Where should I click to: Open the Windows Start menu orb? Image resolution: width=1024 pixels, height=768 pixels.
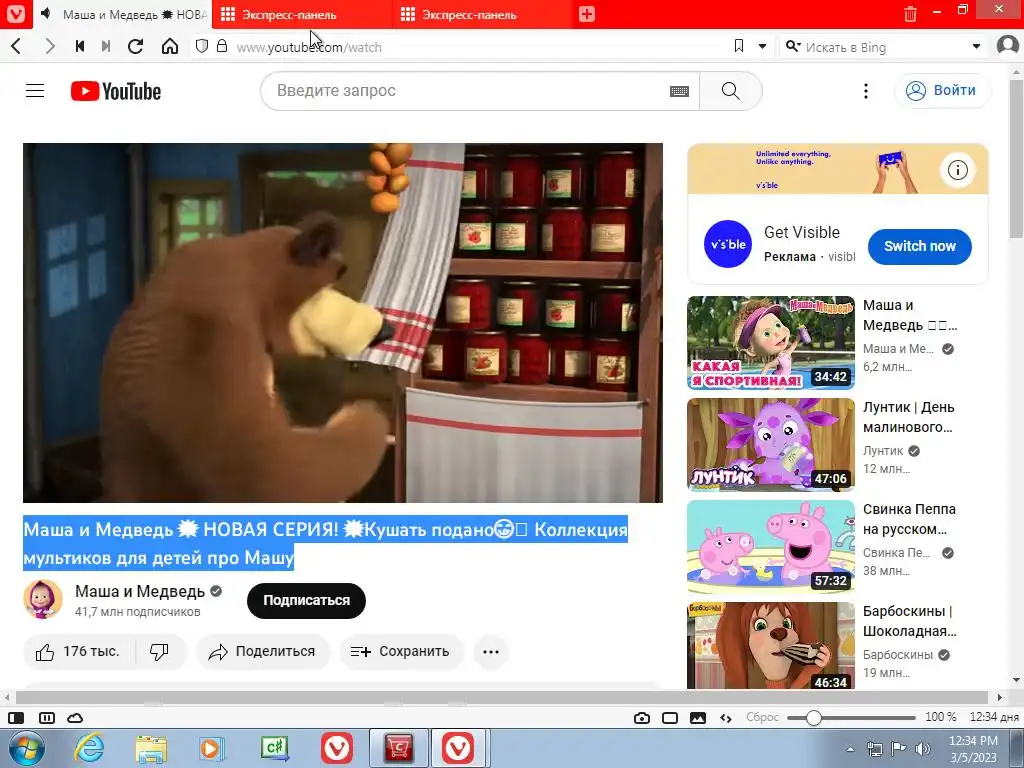(26, 748)
